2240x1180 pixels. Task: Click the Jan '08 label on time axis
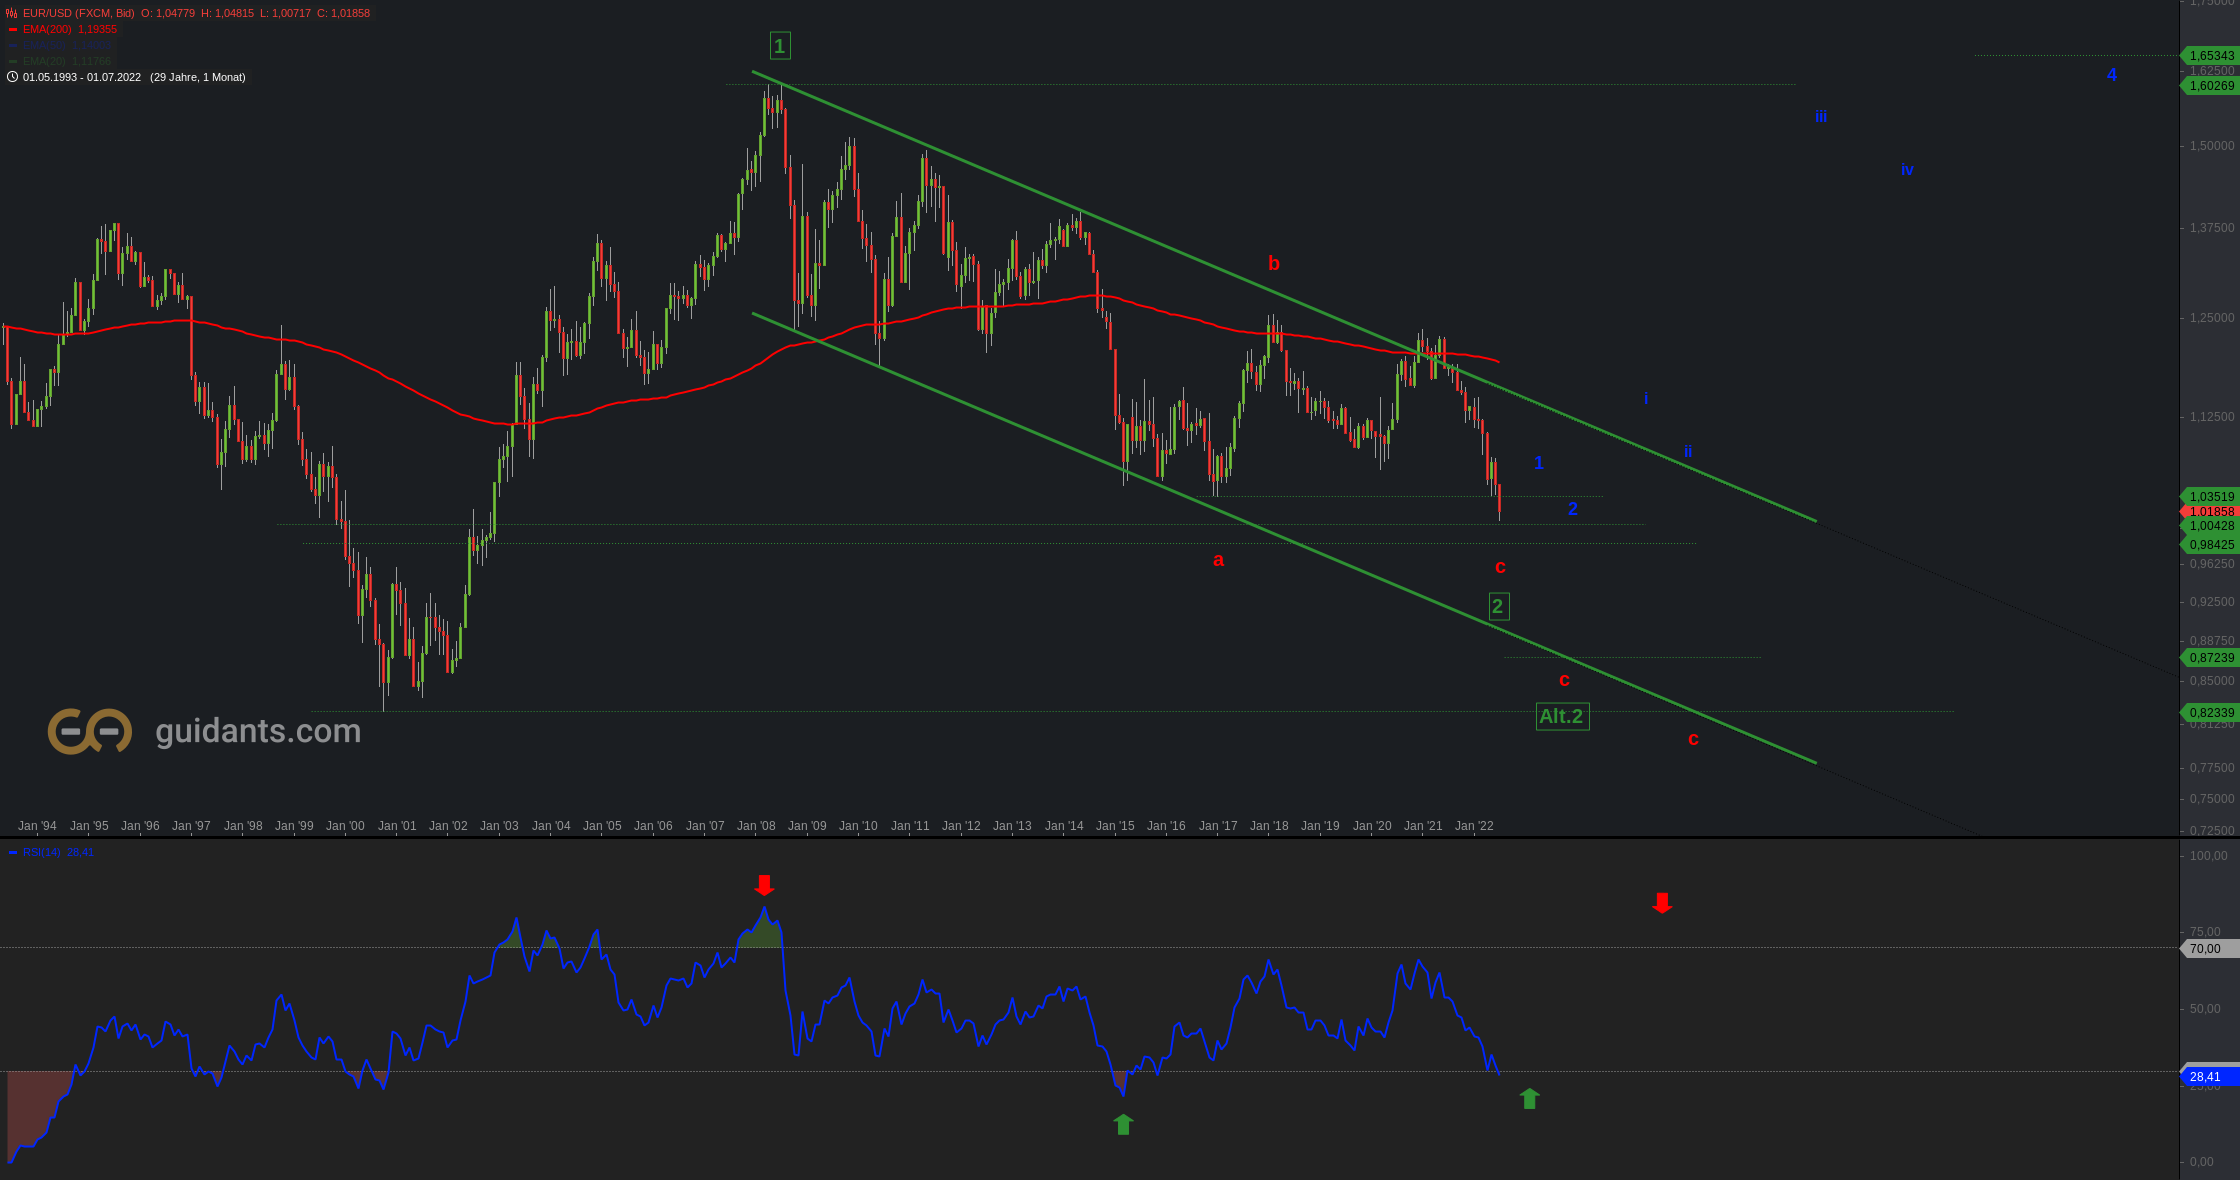coord(756,826)
